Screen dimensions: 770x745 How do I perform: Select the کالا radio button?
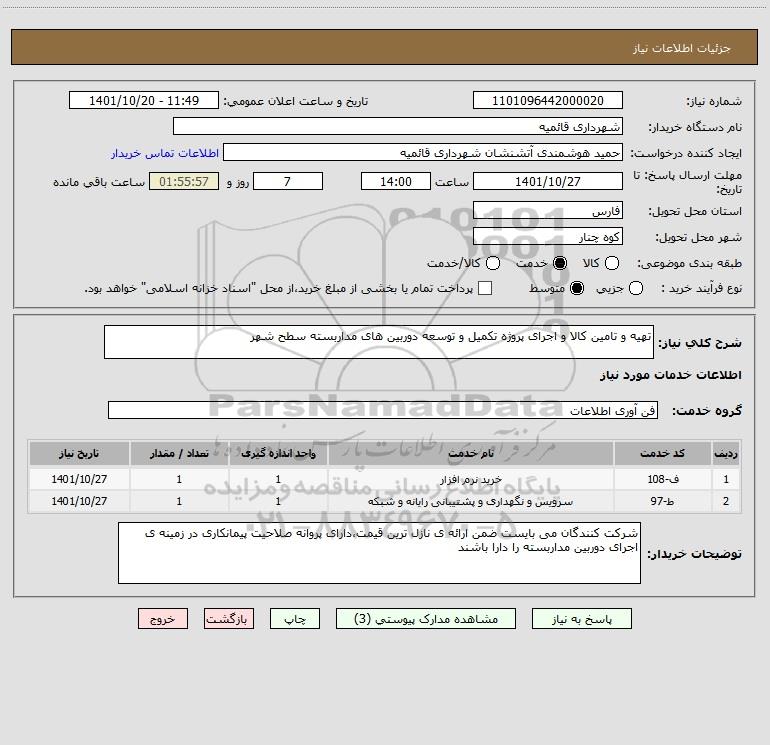point(611,263)
